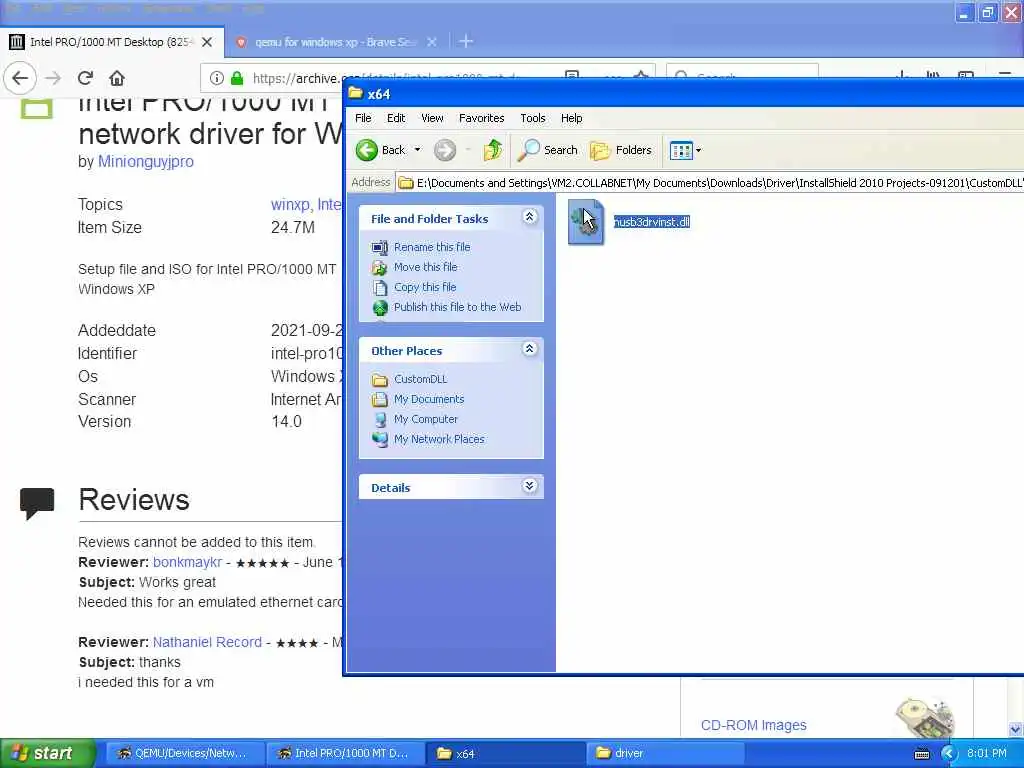Click the keyboard icon in system tray
The height and width of the screenshot is (768, 1024).
921,754
